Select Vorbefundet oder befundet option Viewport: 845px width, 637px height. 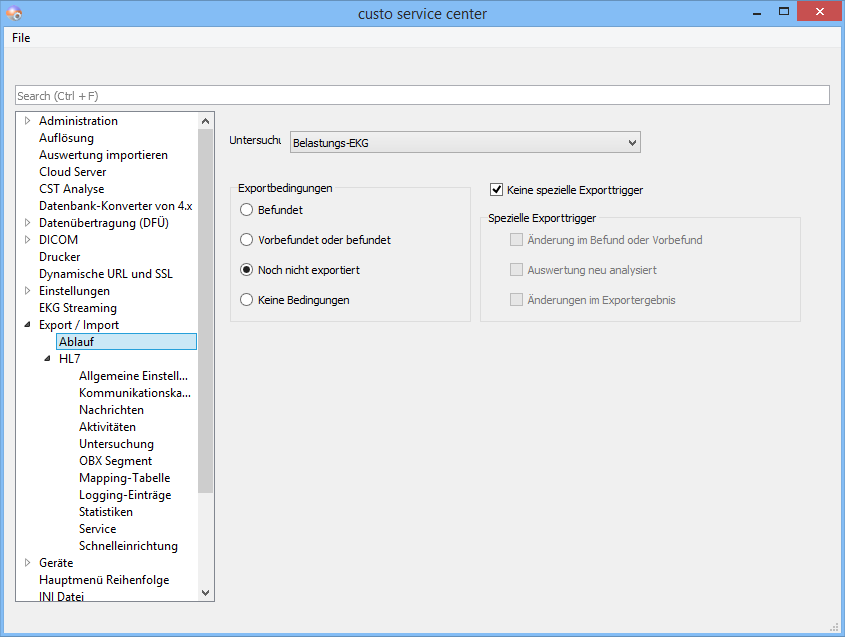[x=247, y=240]
